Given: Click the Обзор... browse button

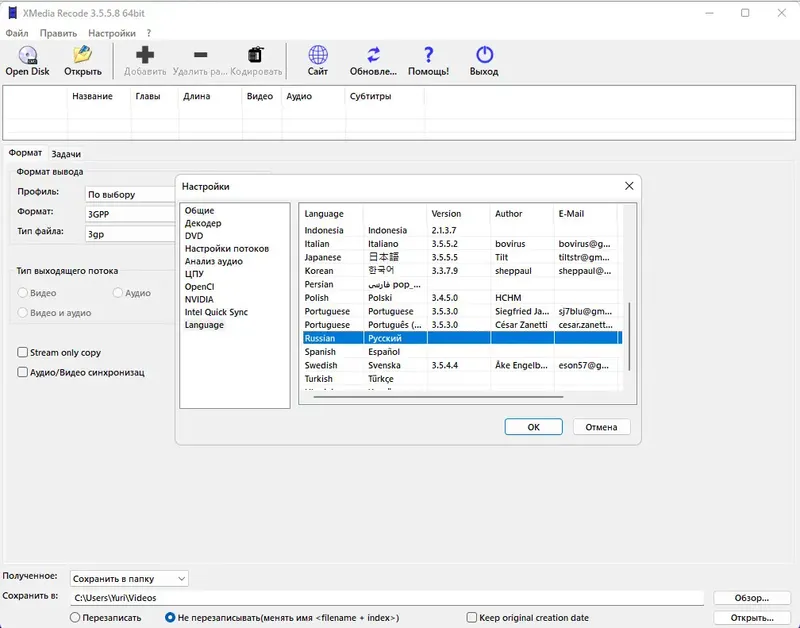Looking at the screenshot, I should coord(752,598).
